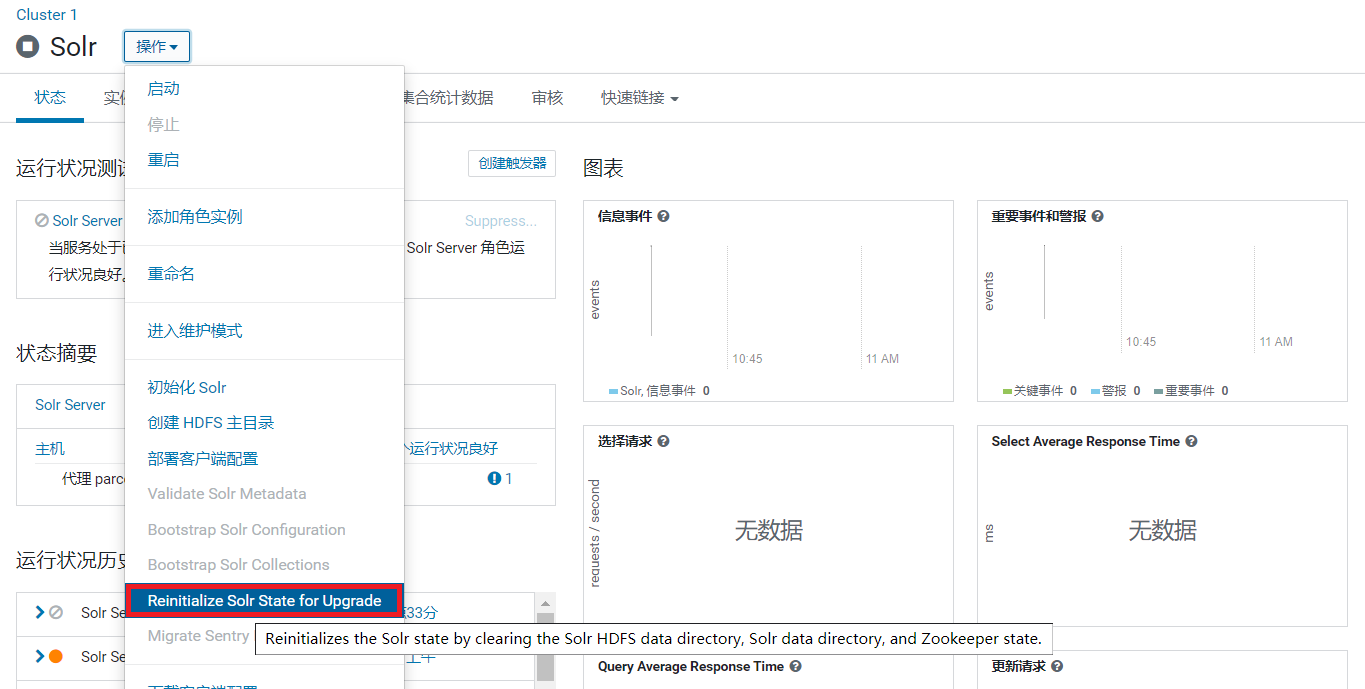Click the 重要事件和警报 chart title
The height and width of the screenshot is (689, 1365).
pos(1039,216)
